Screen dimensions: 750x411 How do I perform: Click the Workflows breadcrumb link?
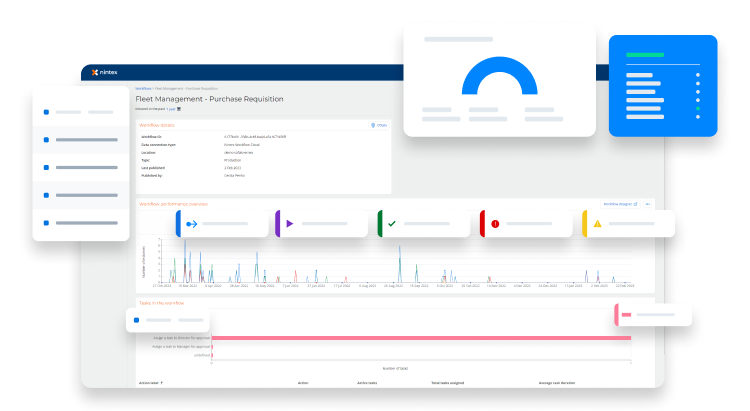pos(143,89)
